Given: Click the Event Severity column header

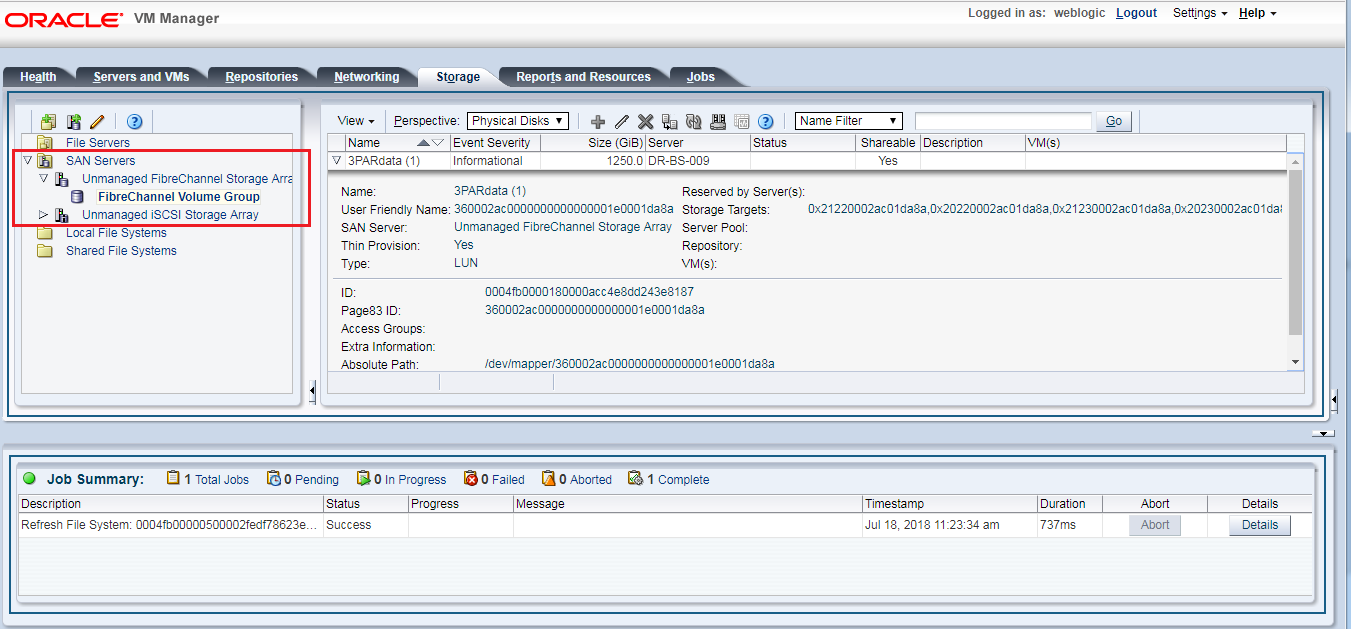Looking at the screenshot, I should 496,143.
